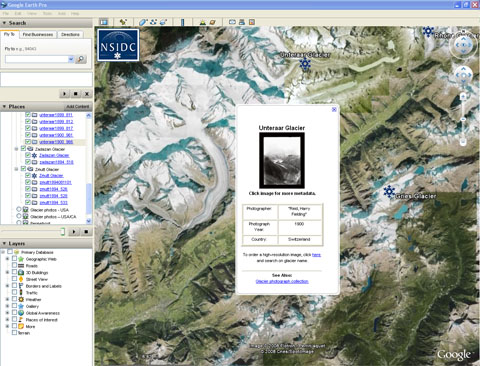
Task: Select the Add Polygon tool
Action: [x=143, y=22]
